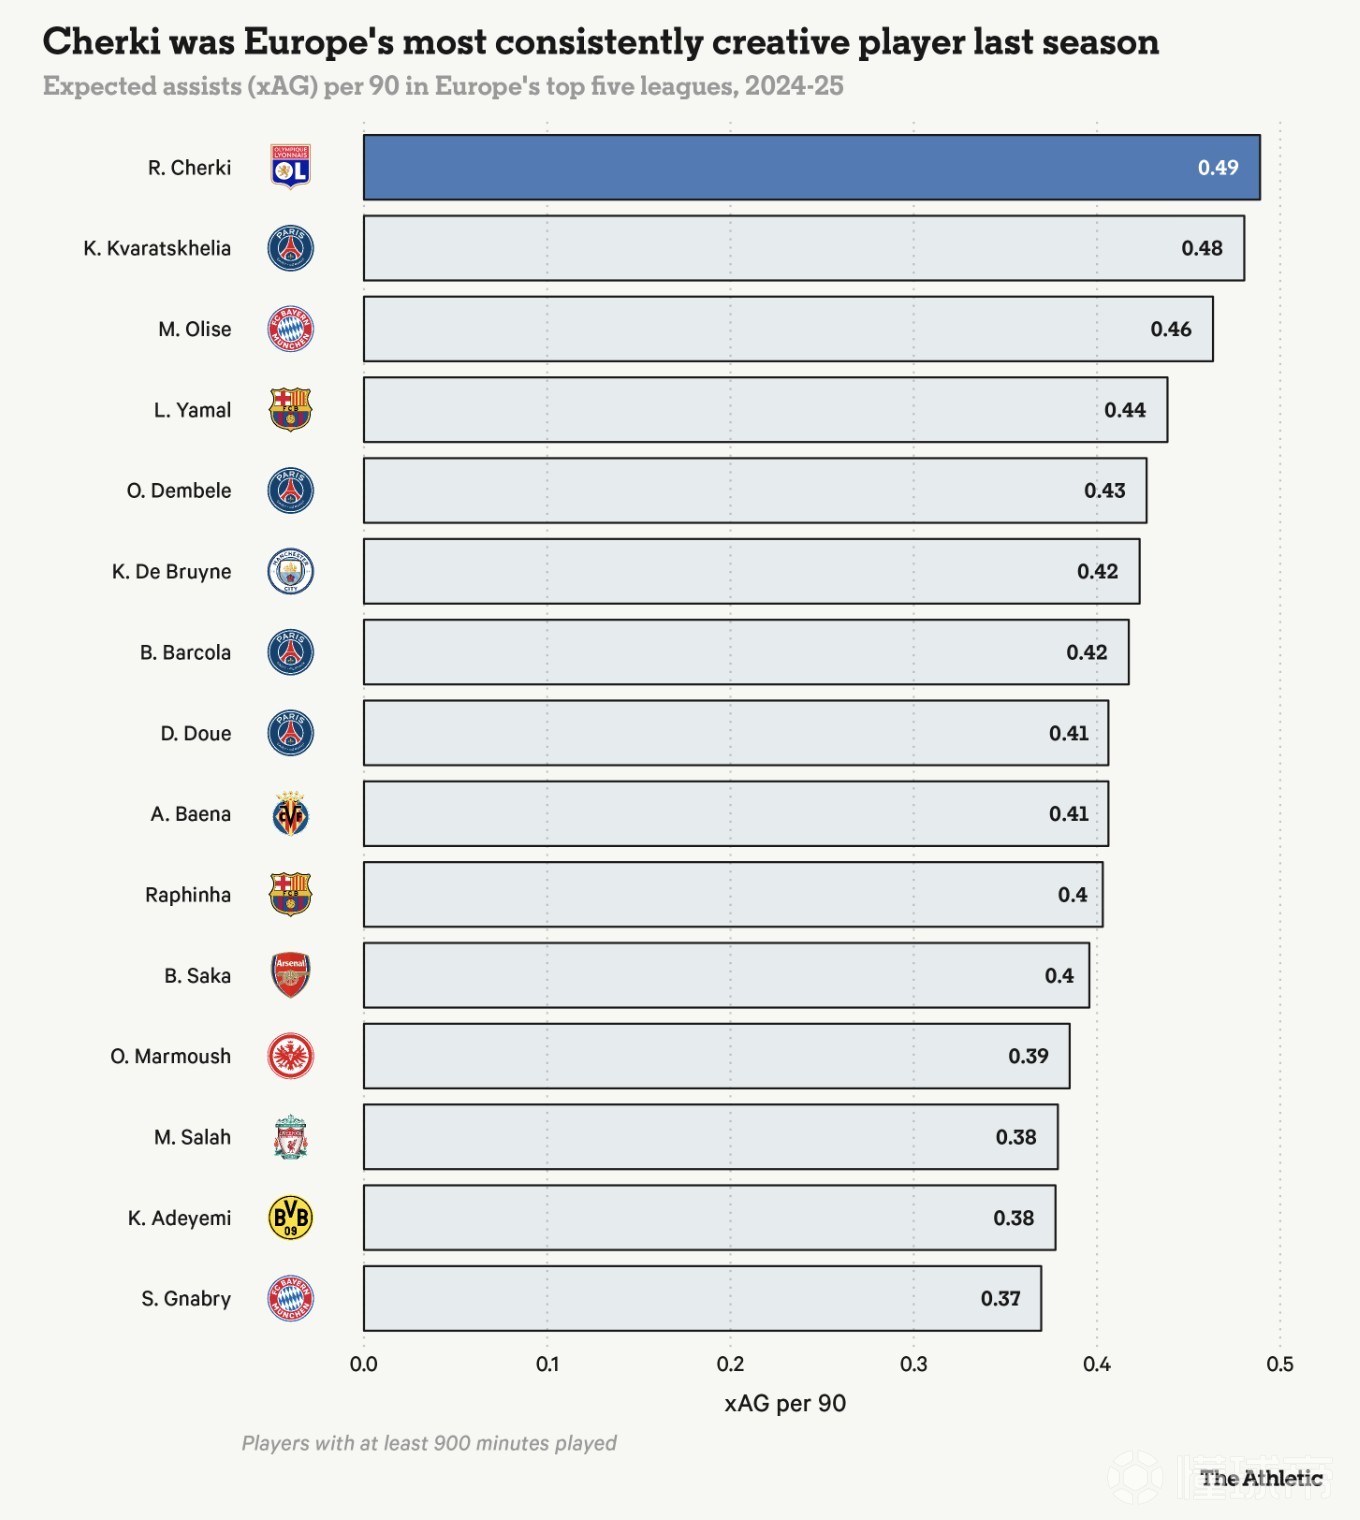Select the Manchester City crest by K. De Bruyne
Viewport: 1360px width, 1520px height.
[x=291, y=571]
